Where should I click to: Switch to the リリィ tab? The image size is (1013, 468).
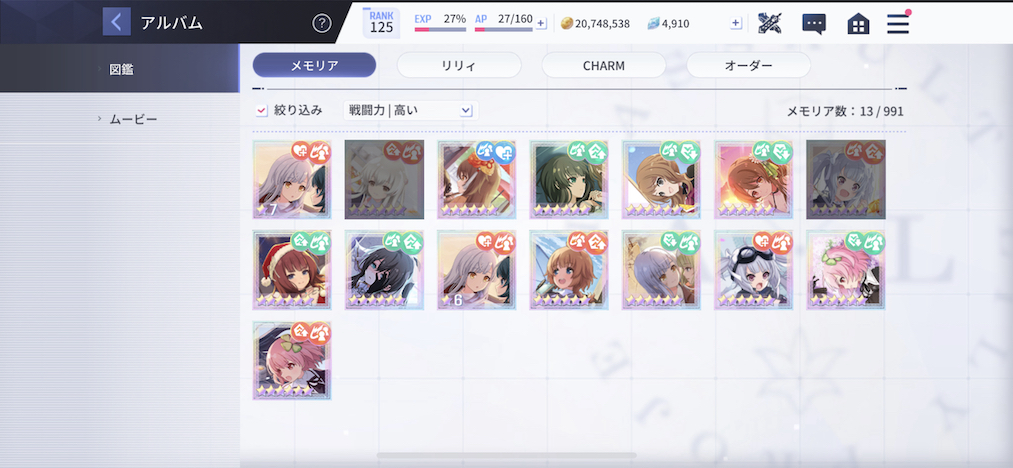tap(459, 65)
